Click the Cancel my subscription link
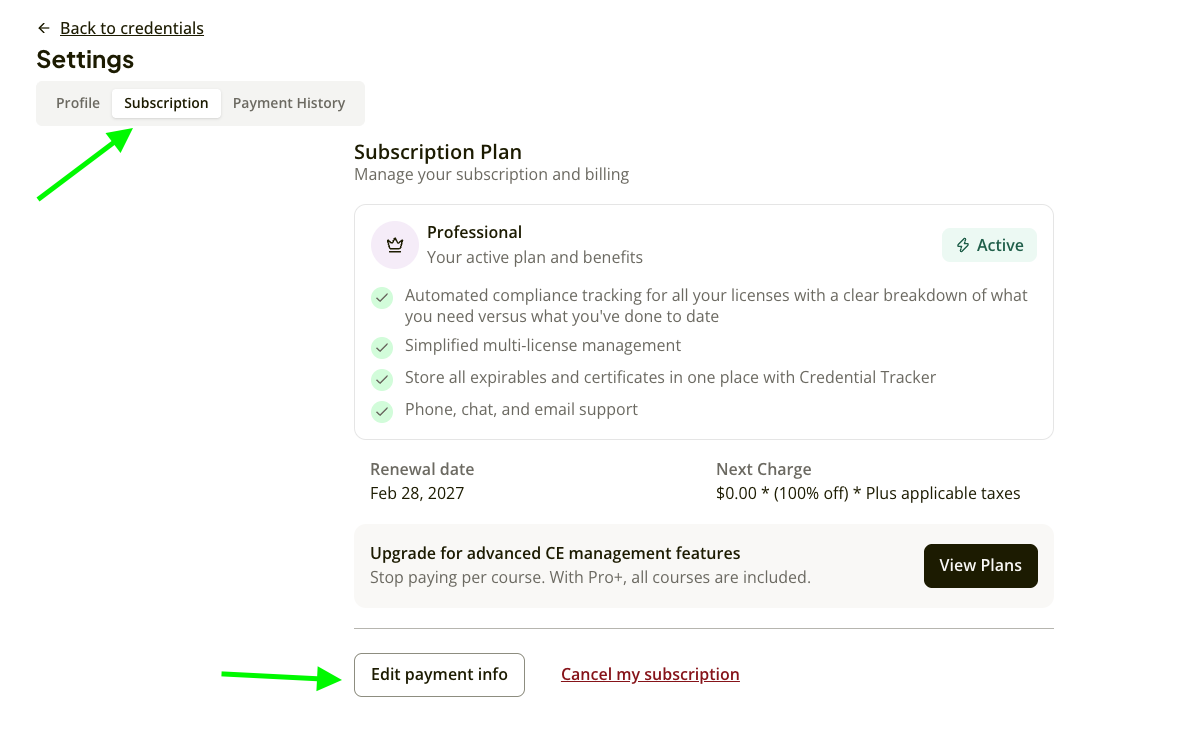This screenshot has width=1197, height=741. tap(650, 675)
